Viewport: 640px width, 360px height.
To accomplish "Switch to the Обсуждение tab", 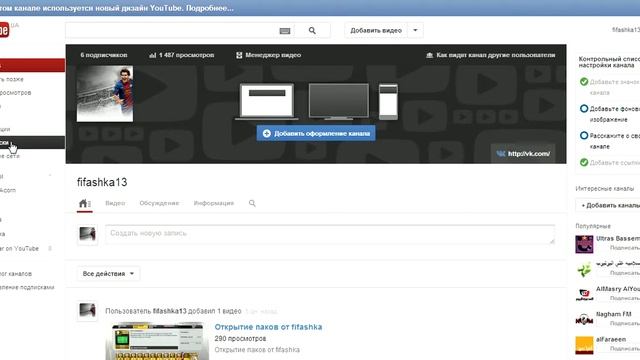I will coord(159,203).
